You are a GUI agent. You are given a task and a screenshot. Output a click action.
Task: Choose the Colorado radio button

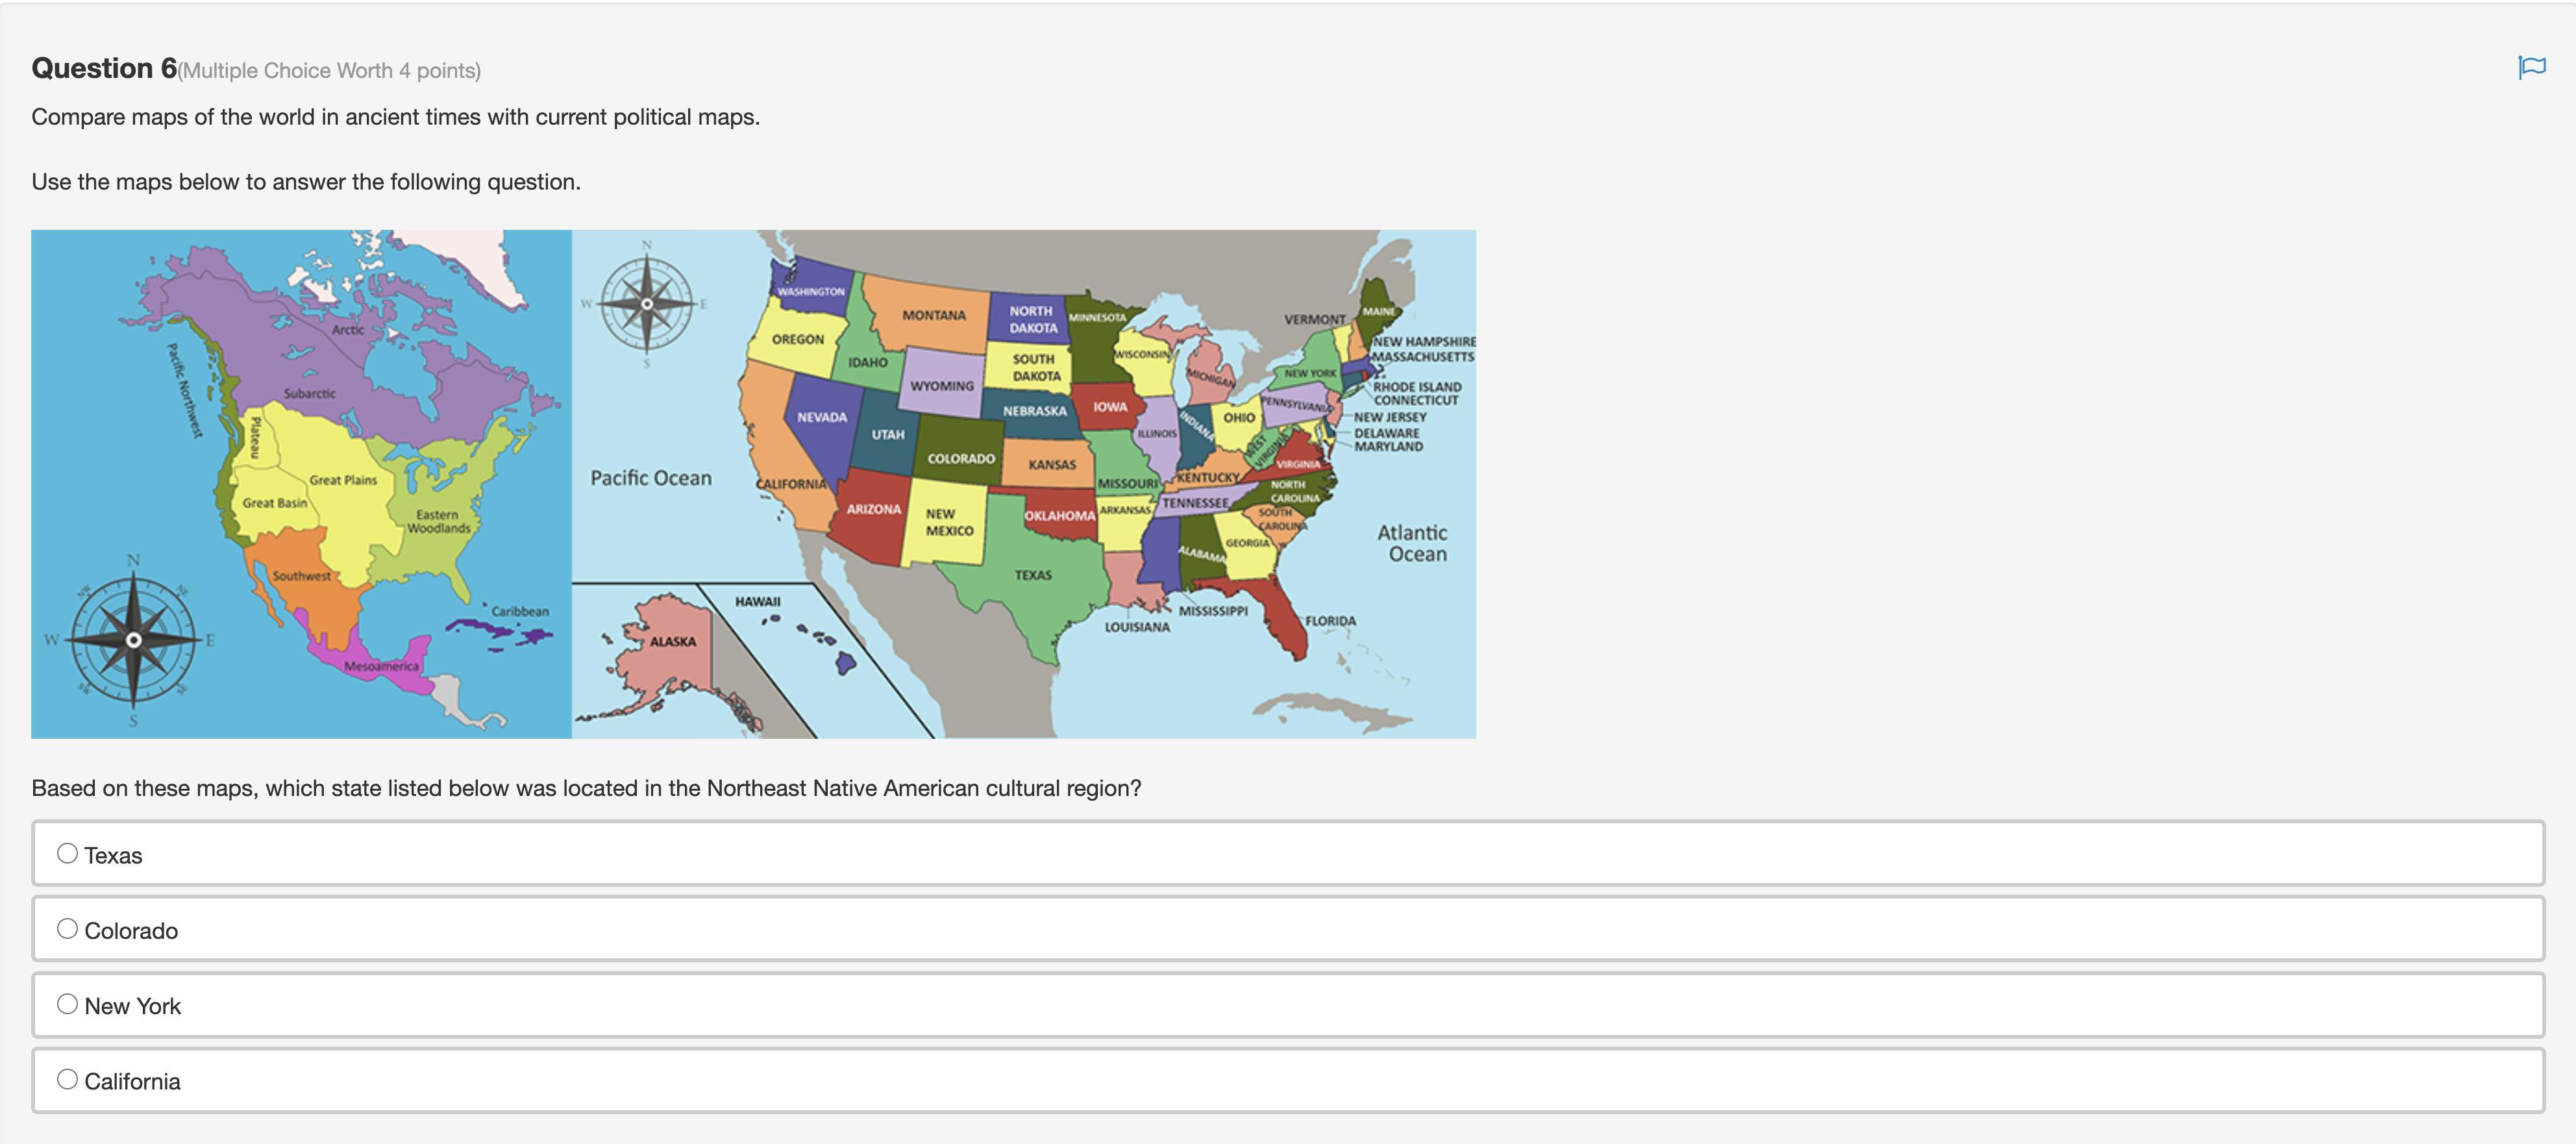tap(67, 929)
